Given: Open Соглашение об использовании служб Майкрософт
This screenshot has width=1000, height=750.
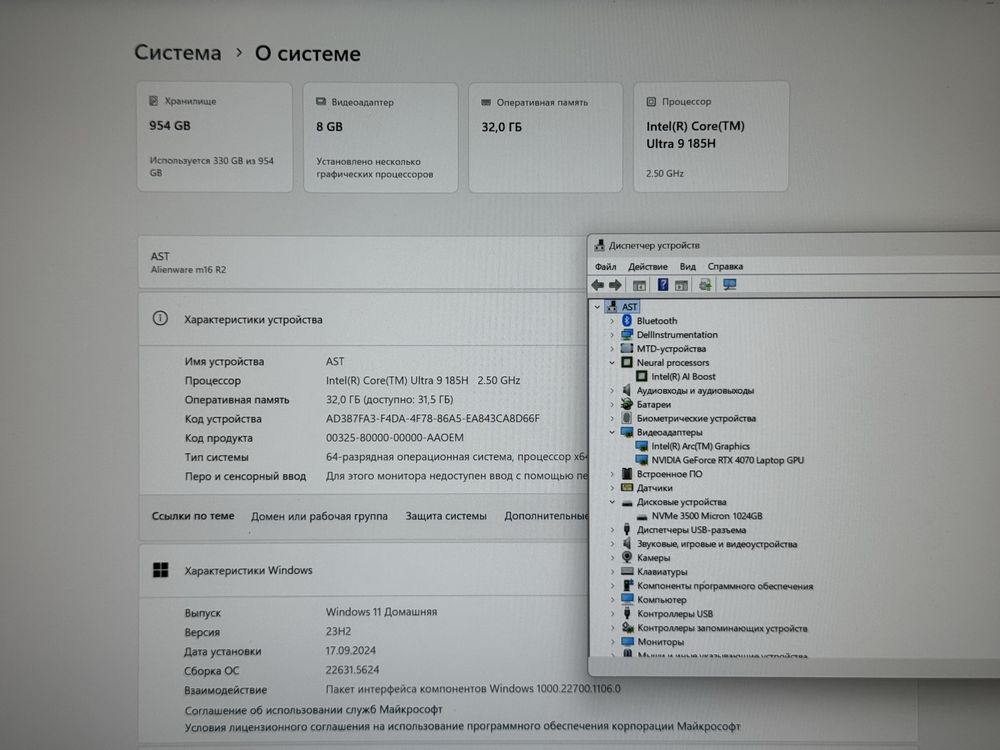Looking at the screenshot, I should [x=313, y=710].
